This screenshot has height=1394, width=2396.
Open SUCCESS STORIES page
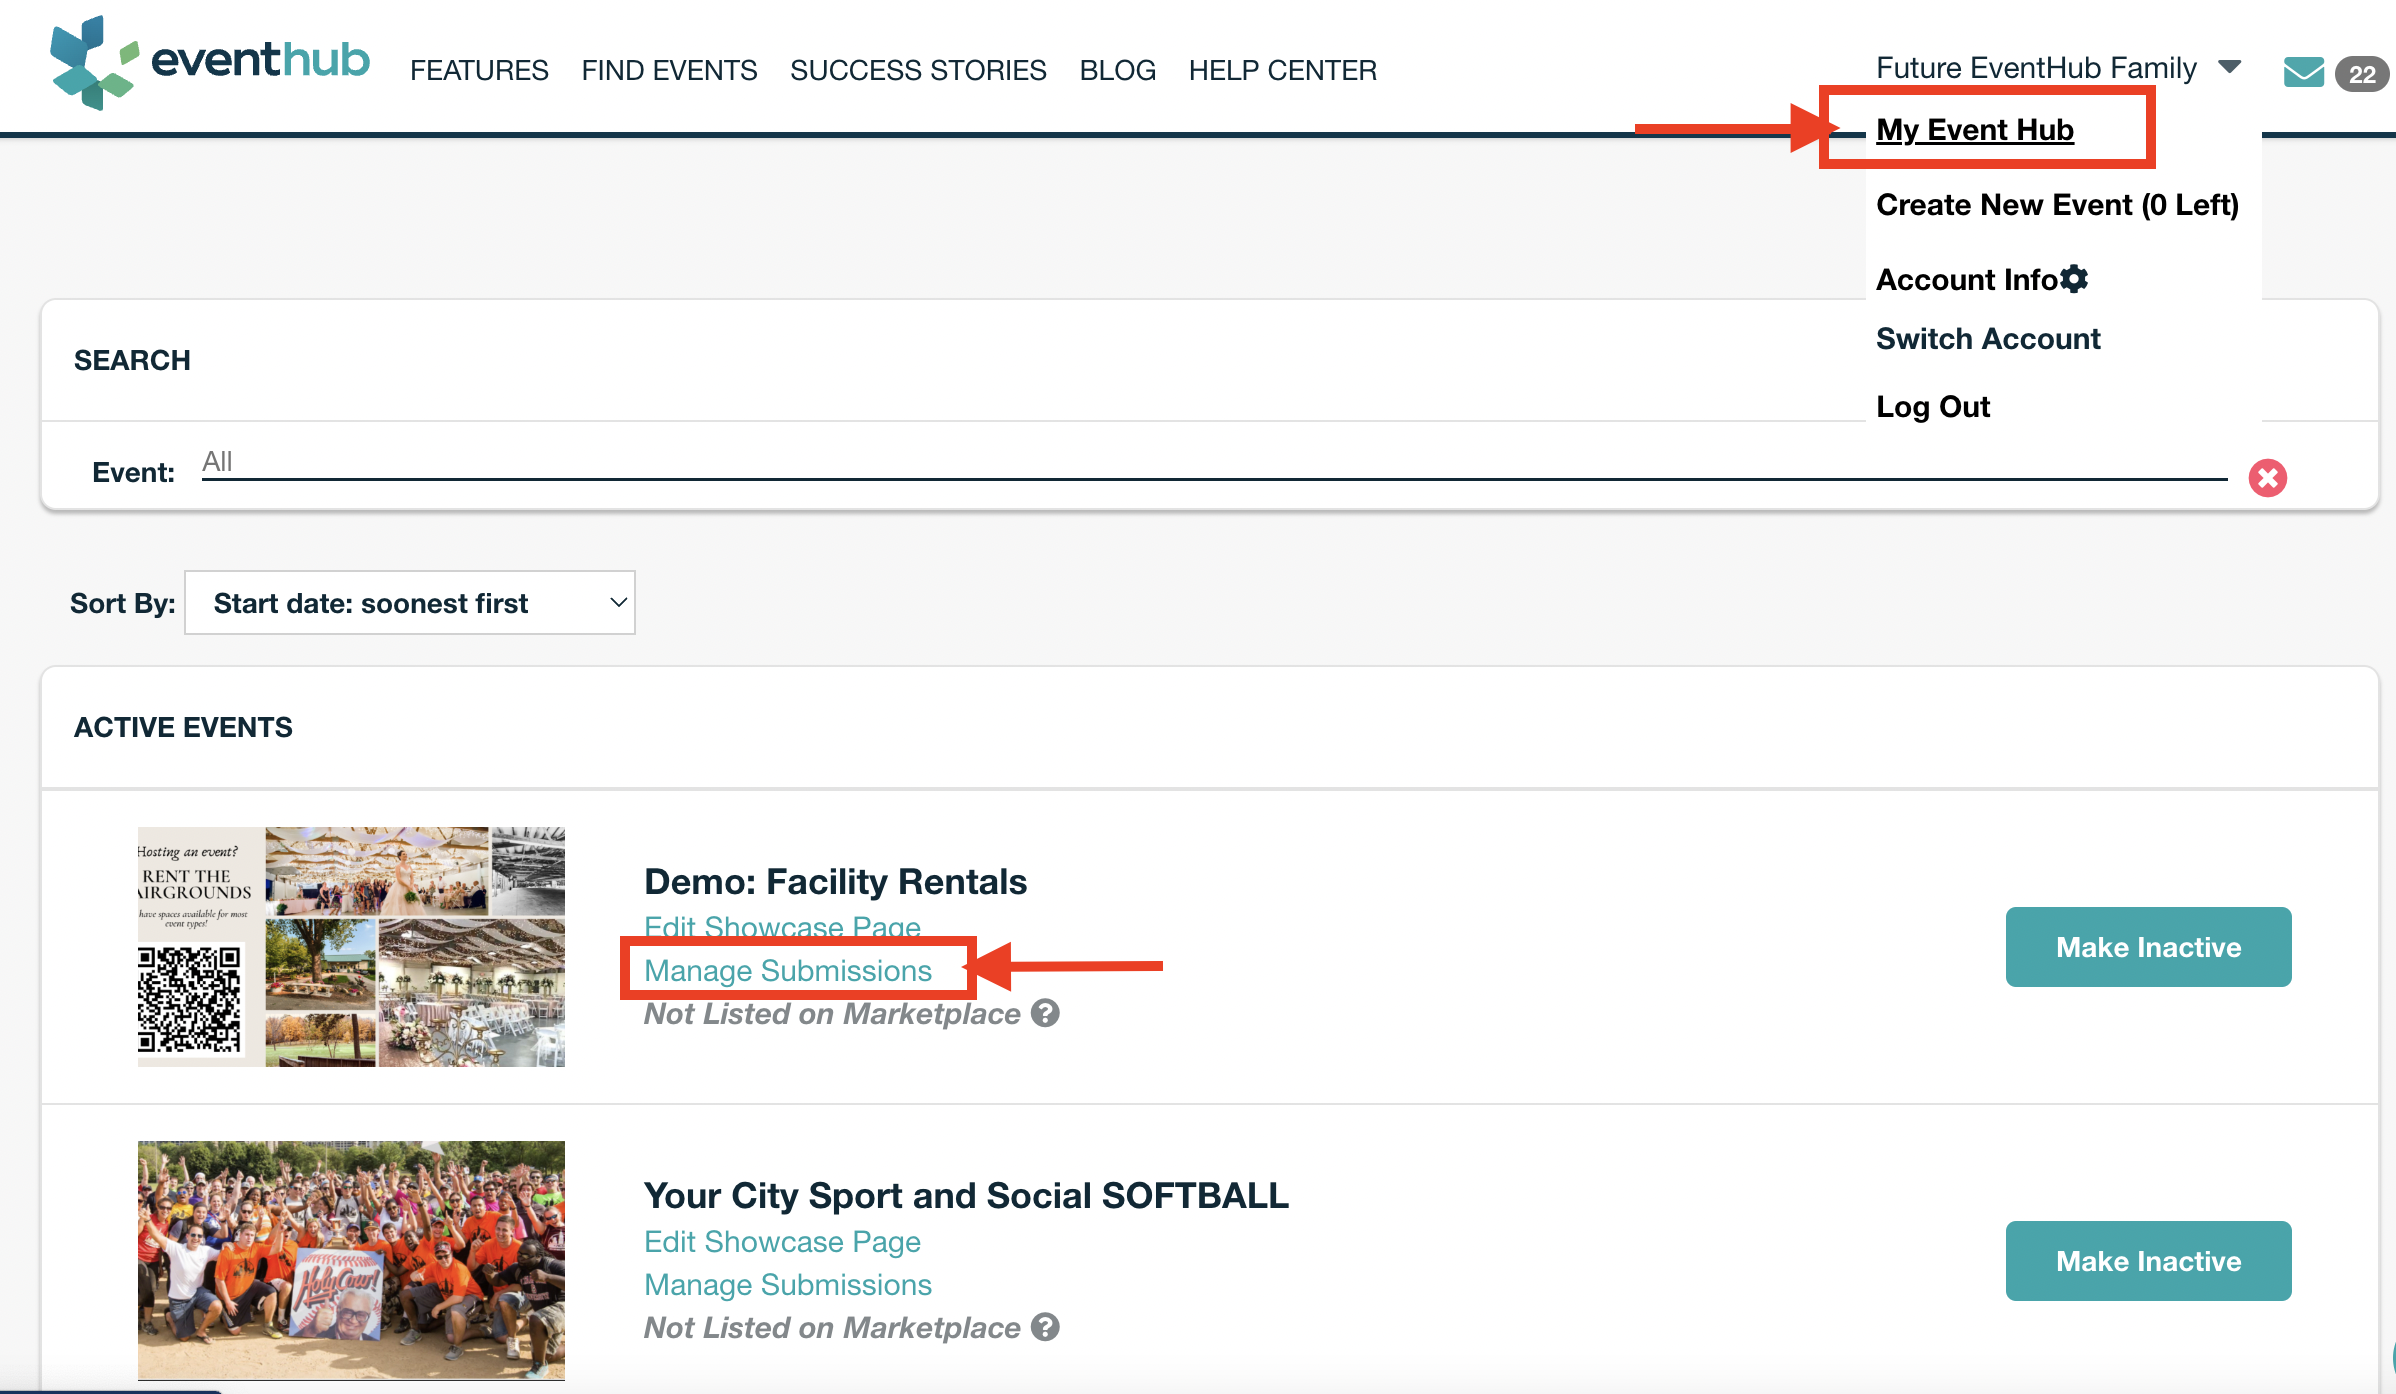click(x=918, y=70)
